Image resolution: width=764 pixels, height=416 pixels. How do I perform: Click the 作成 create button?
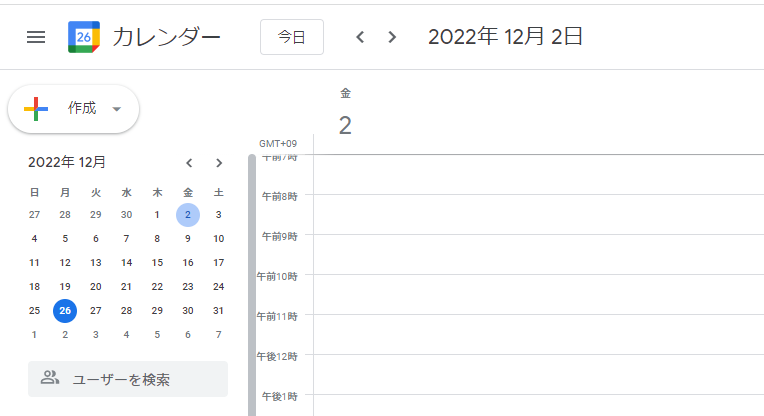(74, 109)
